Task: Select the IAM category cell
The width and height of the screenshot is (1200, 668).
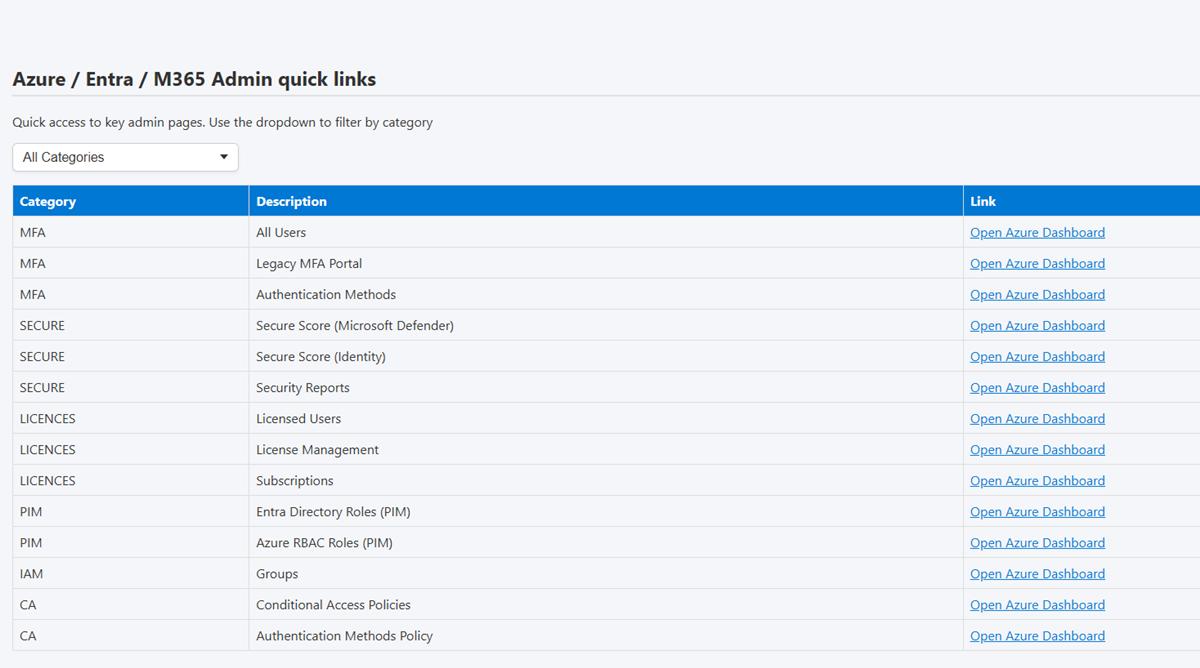Action: coord(32,574)
